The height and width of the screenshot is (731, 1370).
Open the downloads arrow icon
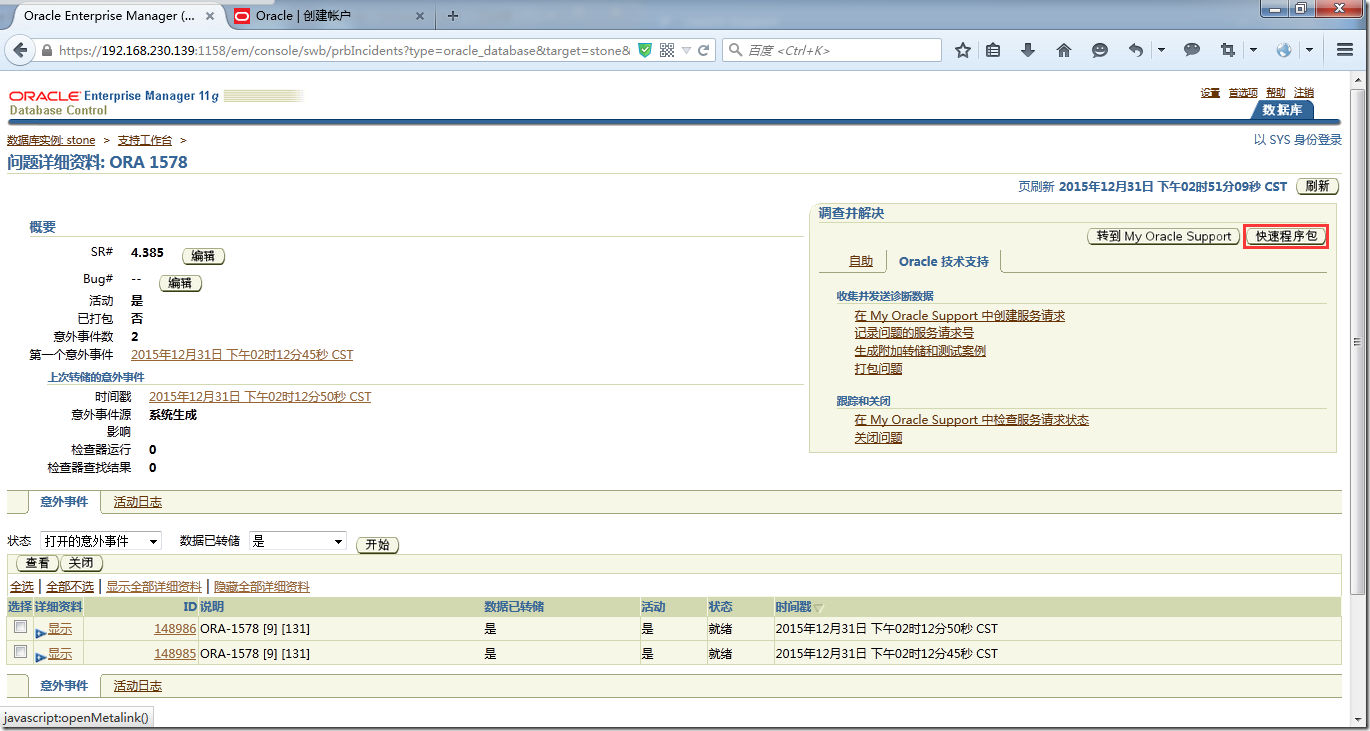(1028, 50)
